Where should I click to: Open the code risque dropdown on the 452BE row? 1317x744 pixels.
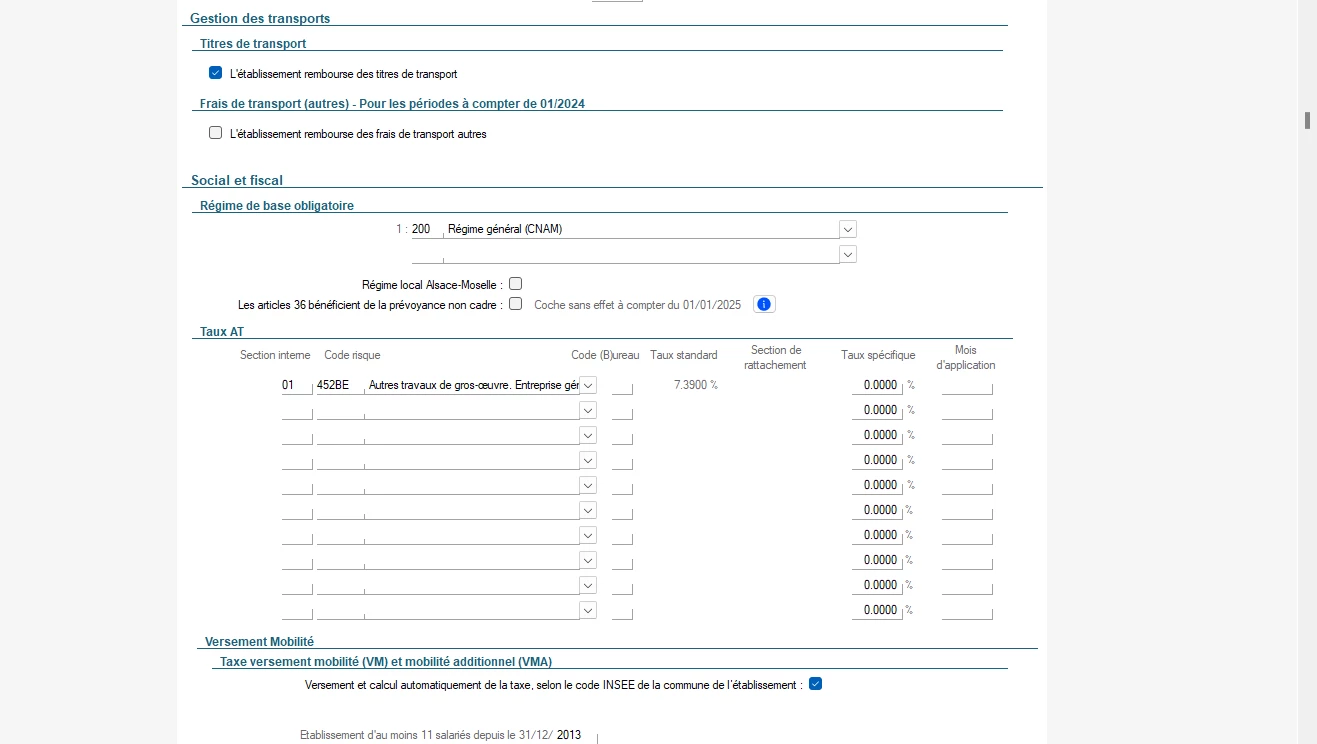coord(588,385)
